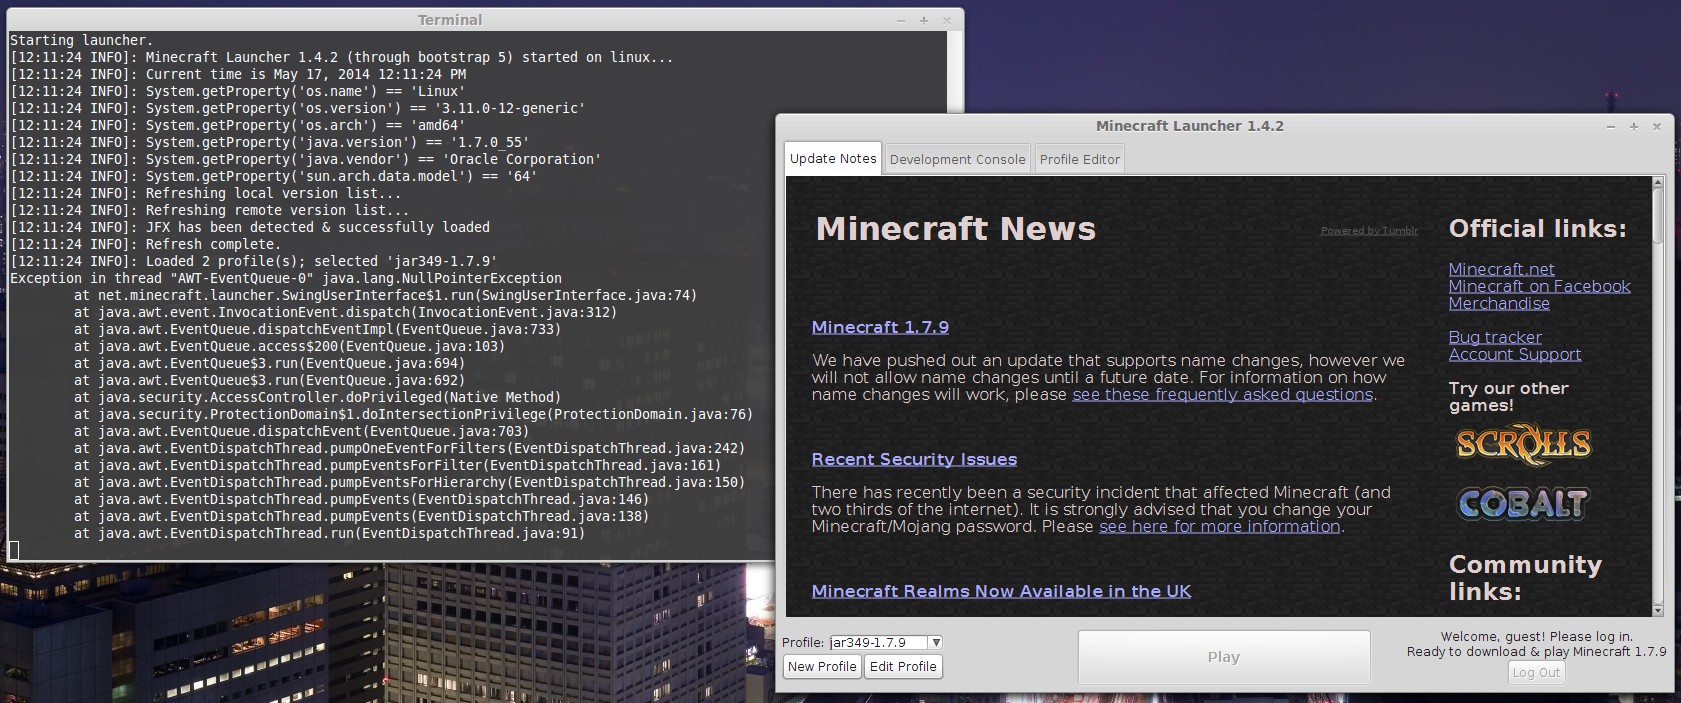Click the Scrolls game logo
Viewport: 1681px width, 703px height.
[1522, 445]
